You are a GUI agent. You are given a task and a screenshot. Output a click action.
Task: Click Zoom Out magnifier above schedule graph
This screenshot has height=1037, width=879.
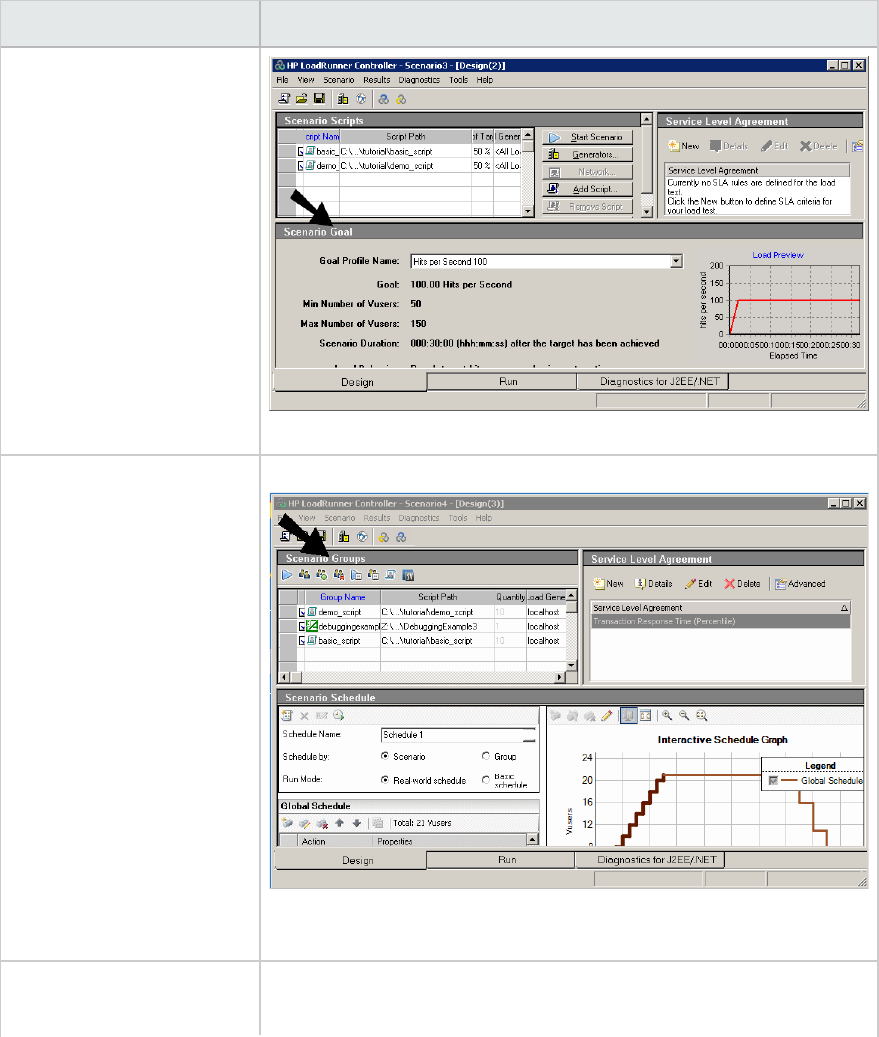pyautogui.click(x=684, y=715)
